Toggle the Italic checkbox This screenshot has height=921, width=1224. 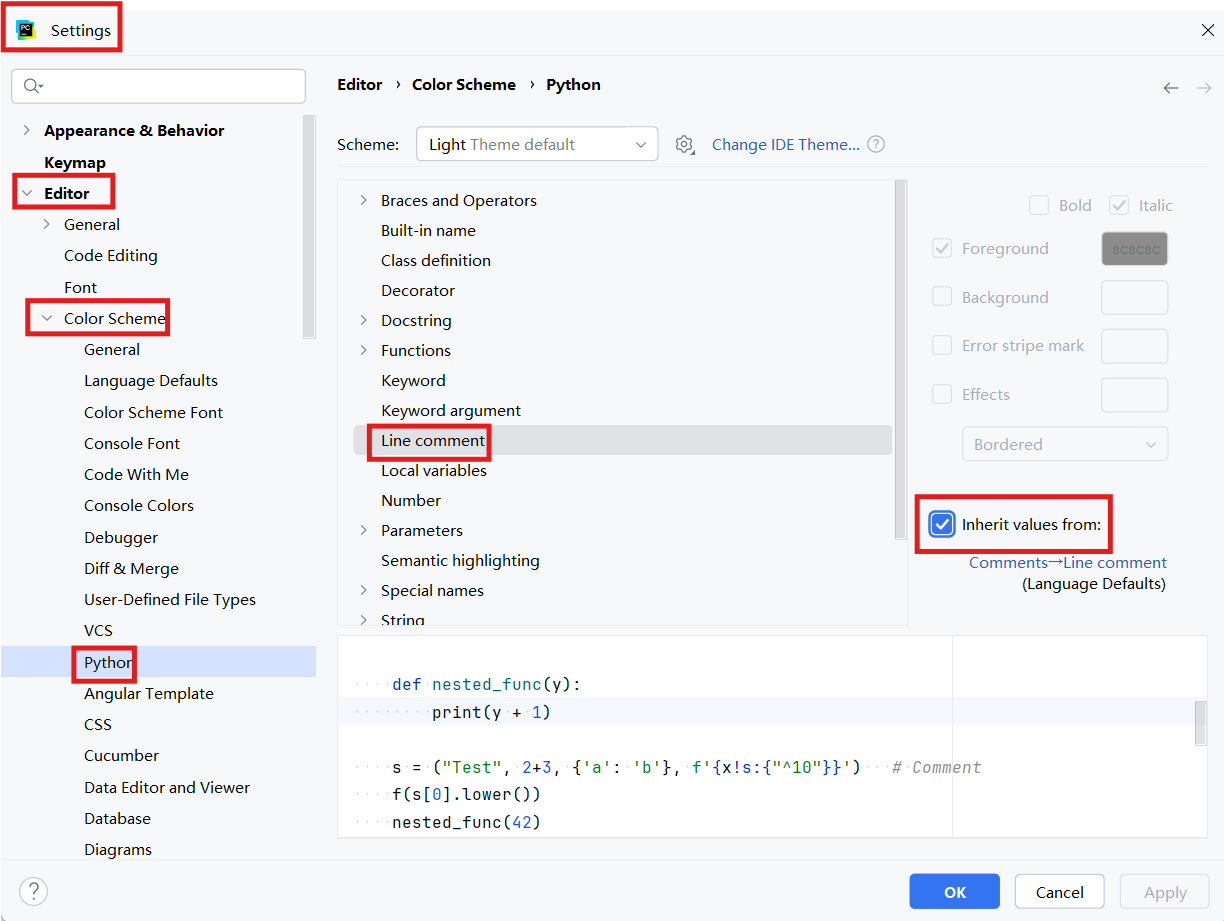coord(1119,205)
